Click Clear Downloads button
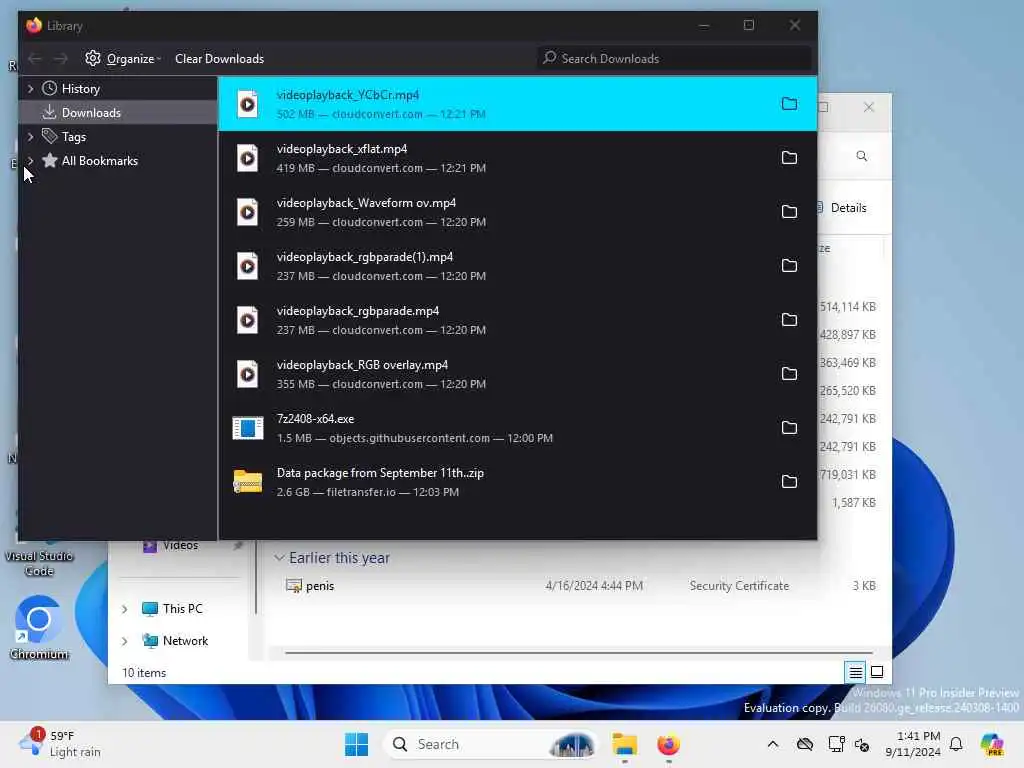1024x768 pixels. tap(219, 59)
